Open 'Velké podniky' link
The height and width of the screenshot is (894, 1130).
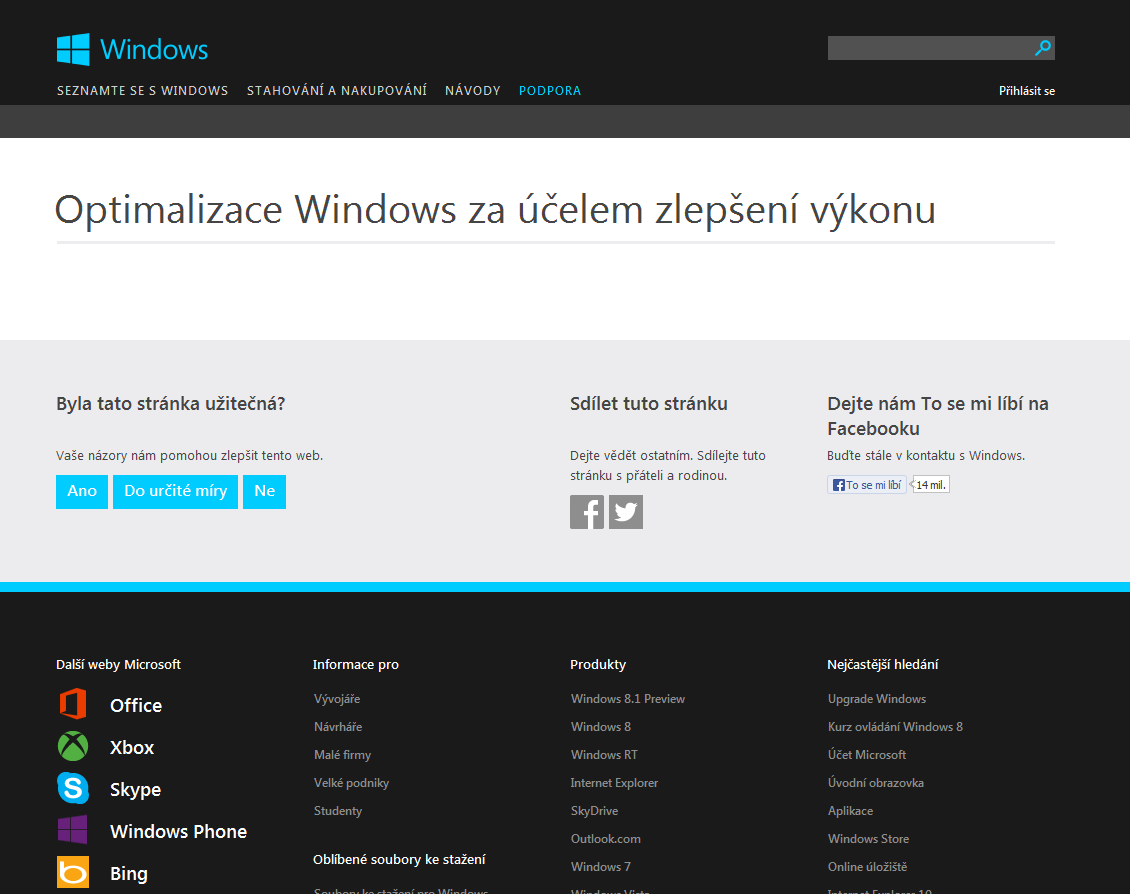click(352, 783)
